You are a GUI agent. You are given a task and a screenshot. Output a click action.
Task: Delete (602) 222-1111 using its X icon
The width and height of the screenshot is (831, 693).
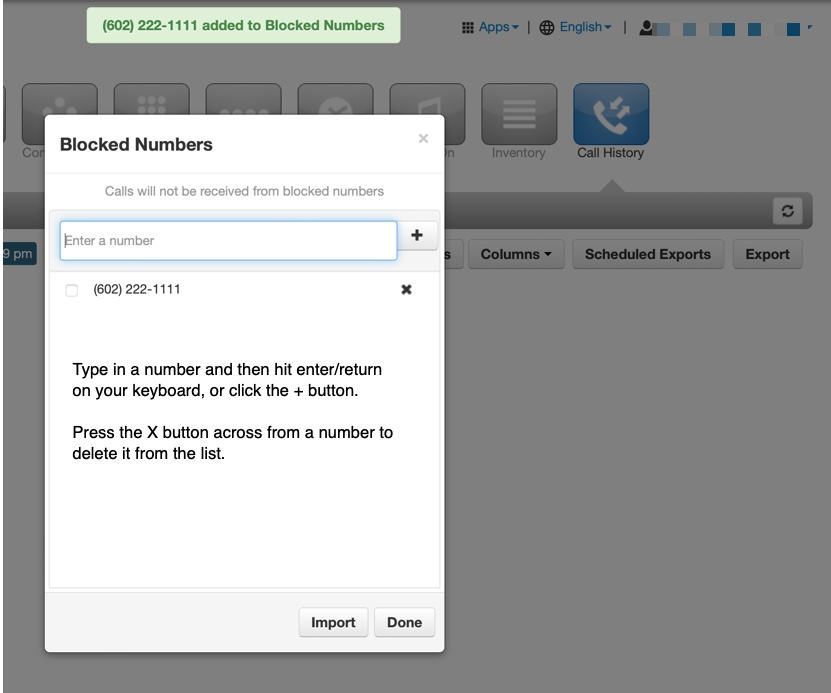tap(406, 290)
